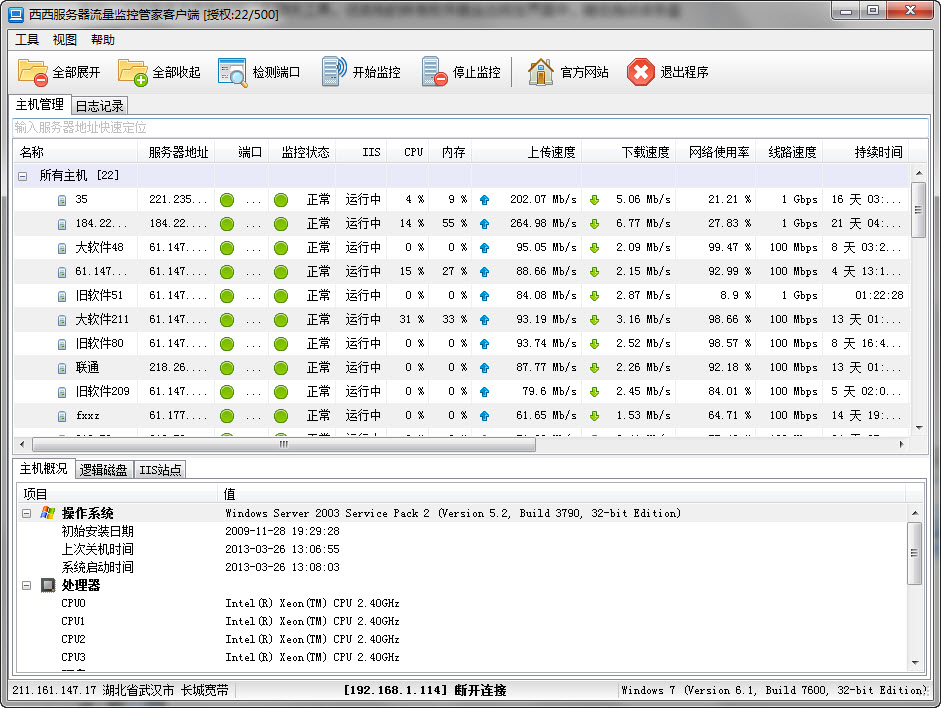Collapse the 操作系统 section

coord(27,513)
